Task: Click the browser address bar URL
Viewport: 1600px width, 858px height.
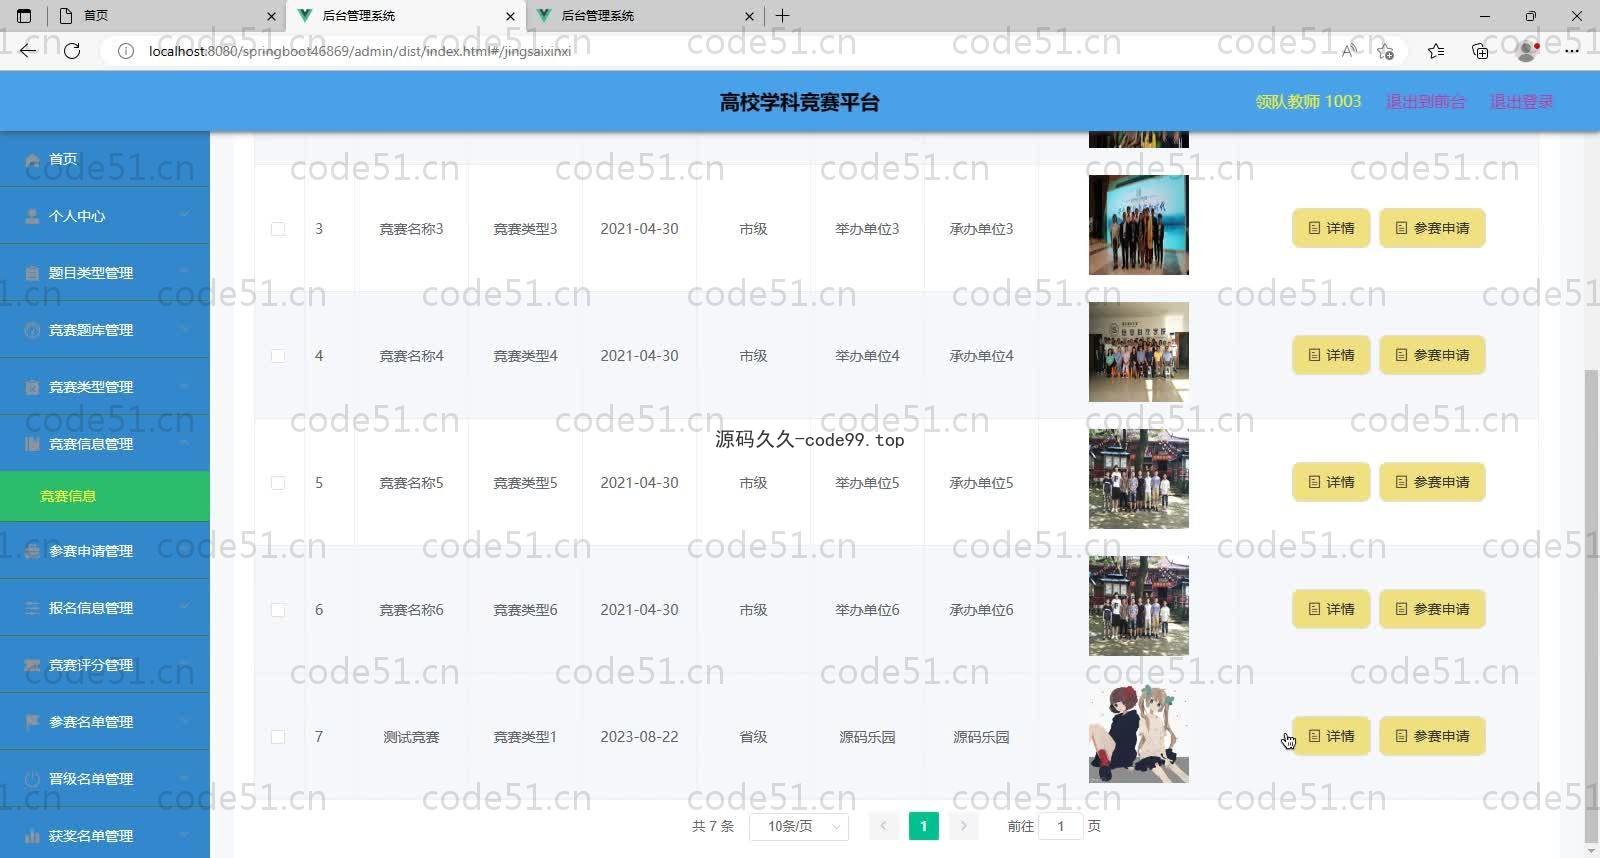Action: pos(360,51)
